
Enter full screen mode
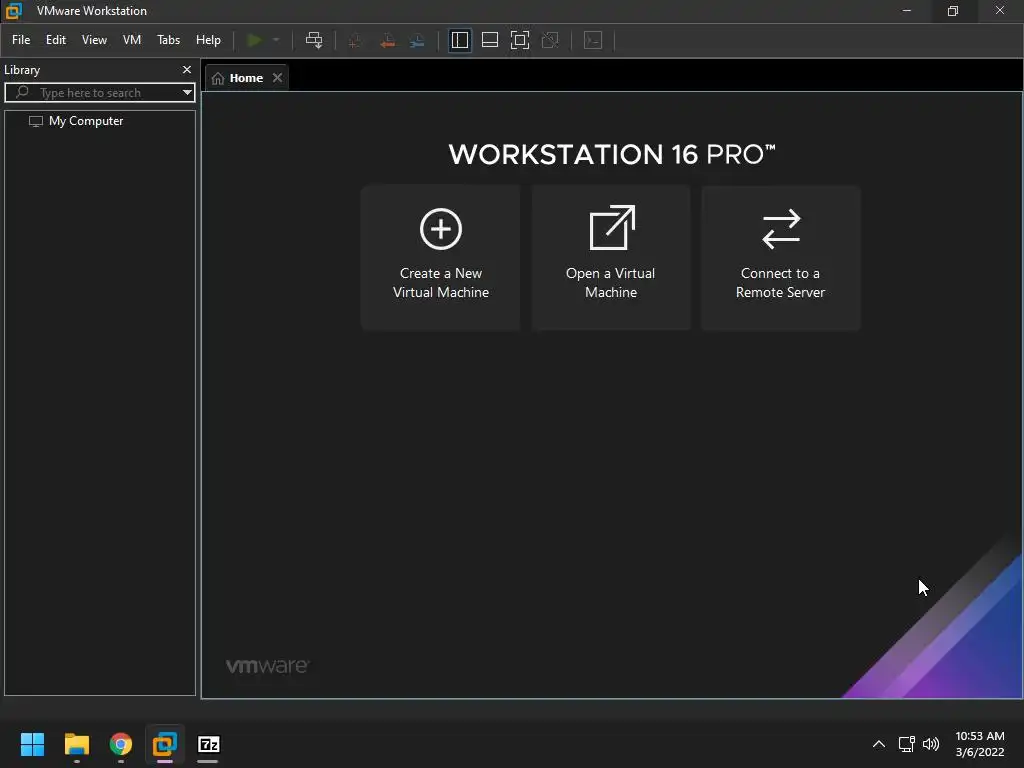coord(520,40)
